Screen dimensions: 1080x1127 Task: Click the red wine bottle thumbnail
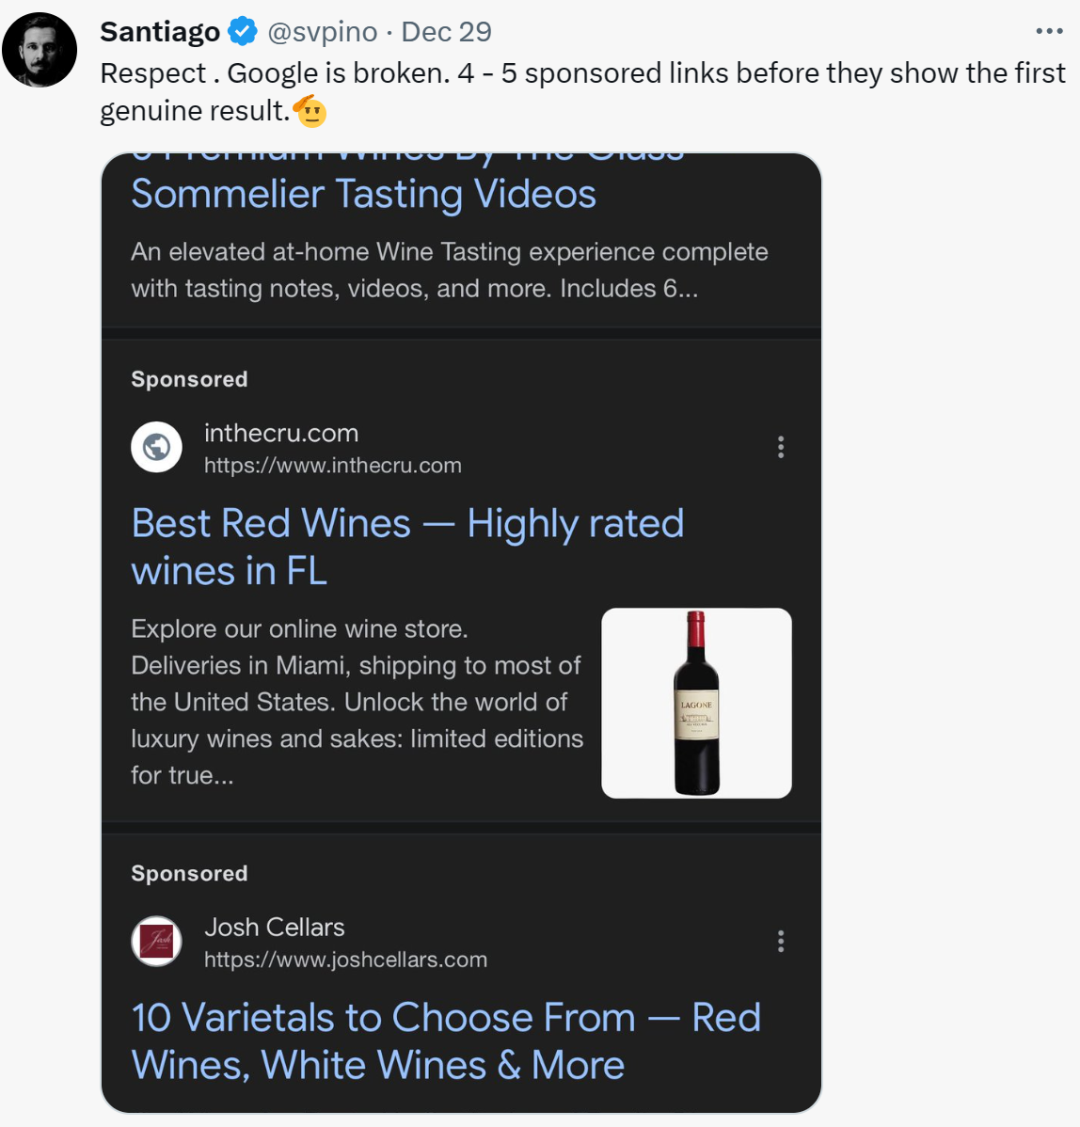[696, 703]
